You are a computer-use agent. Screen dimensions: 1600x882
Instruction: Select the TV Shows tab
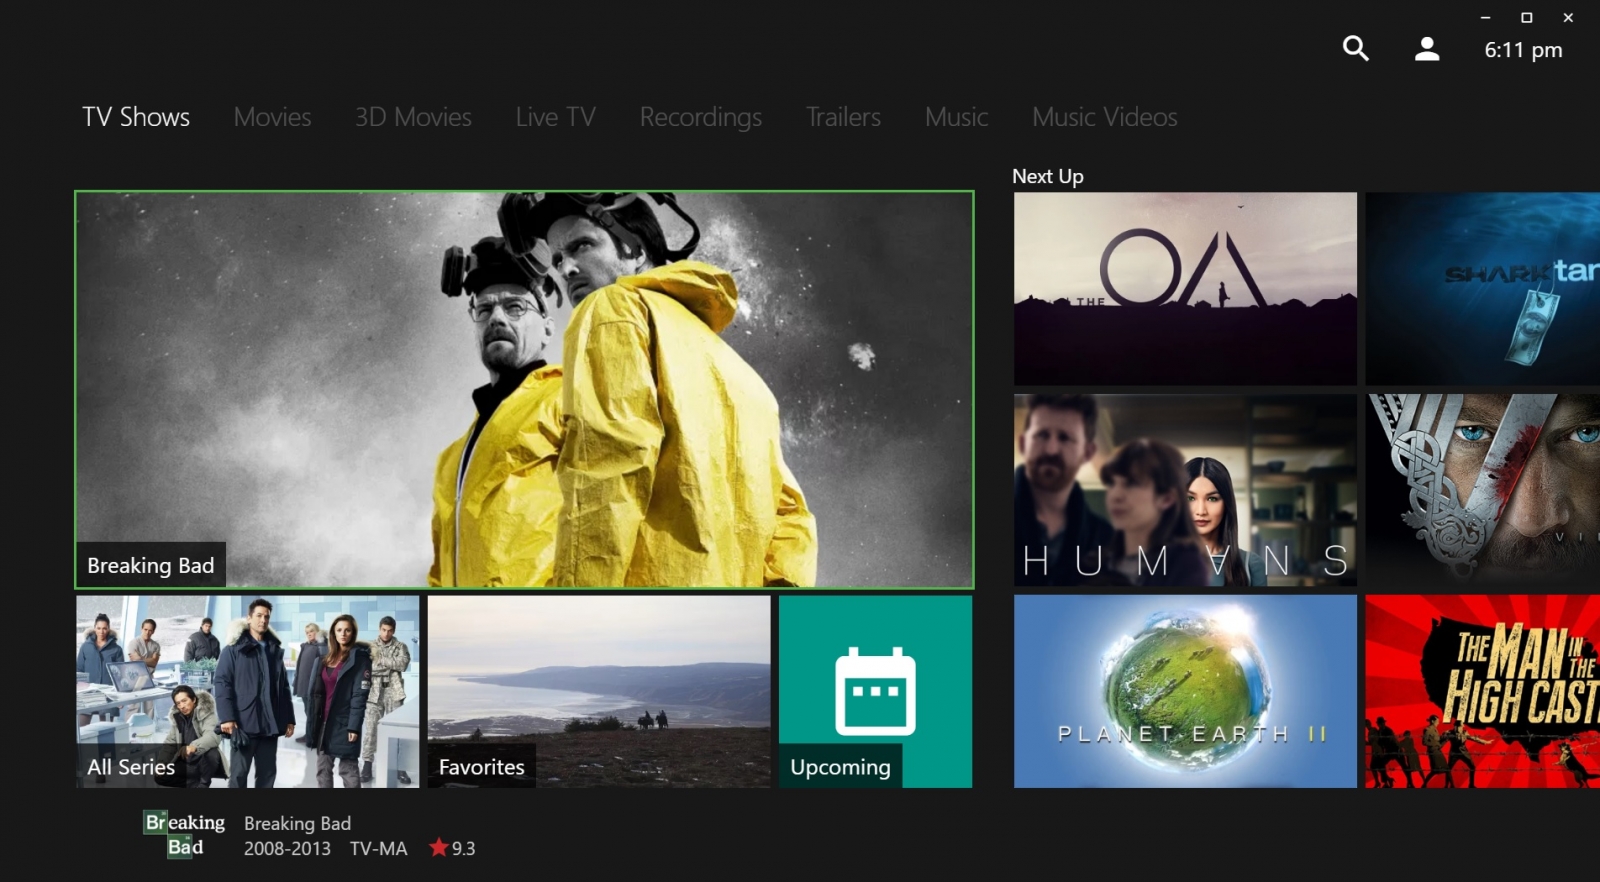tap(136, 117)
